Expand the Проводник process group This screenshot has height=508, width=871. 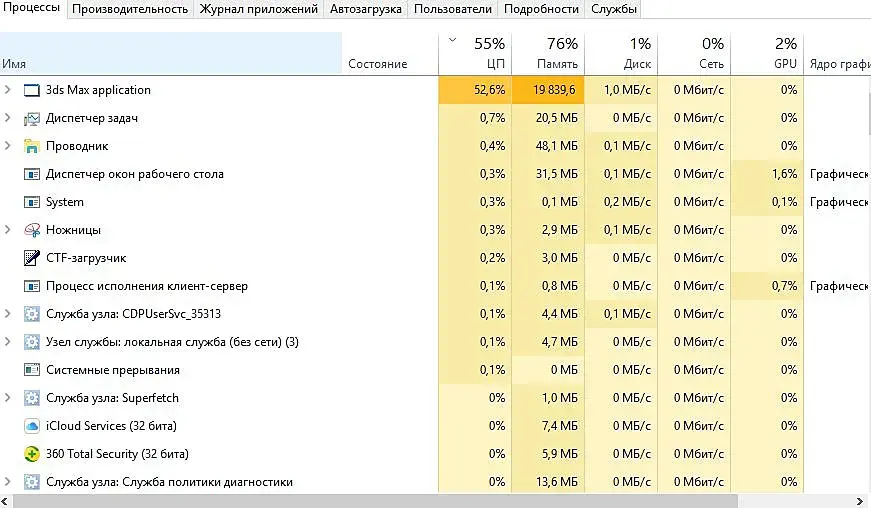click(x=7, y=145)
